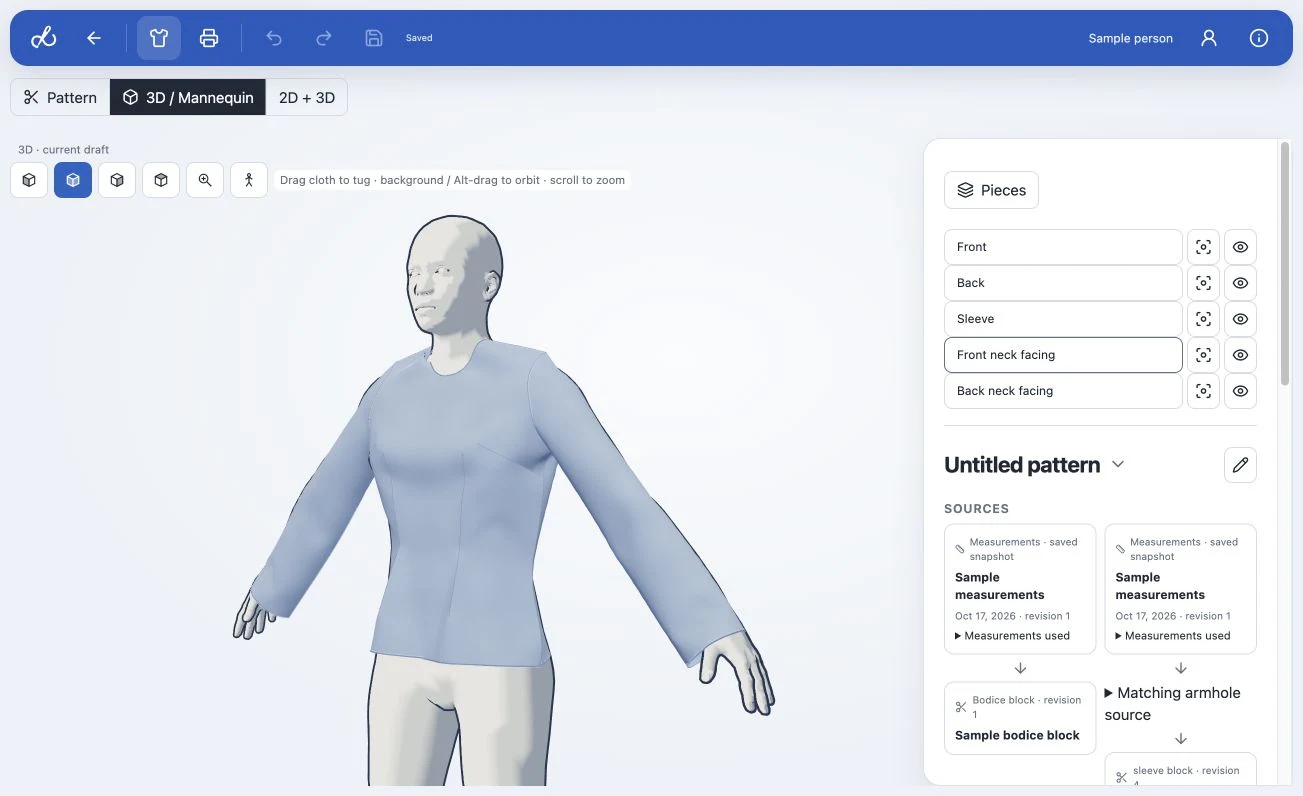This screenshot has height=796, width=1303.
Task: Click the Pieces button
Action: pos(991,190)
